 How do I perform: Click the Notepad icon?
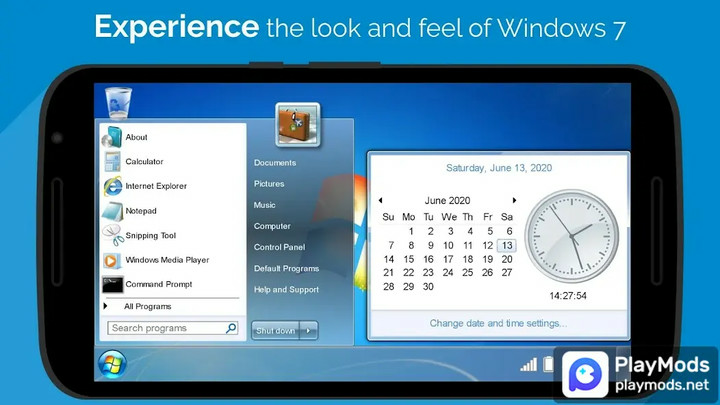tap(112, 211)
